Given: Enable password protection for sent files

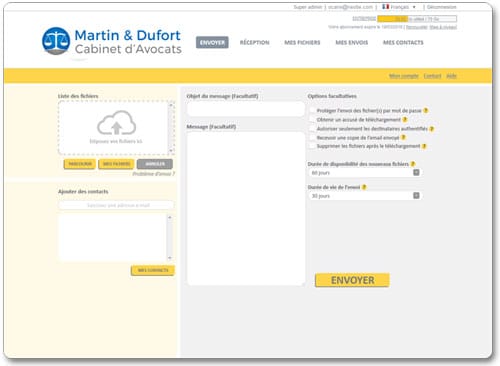Looking at the screenshot, I should [312, 110].
